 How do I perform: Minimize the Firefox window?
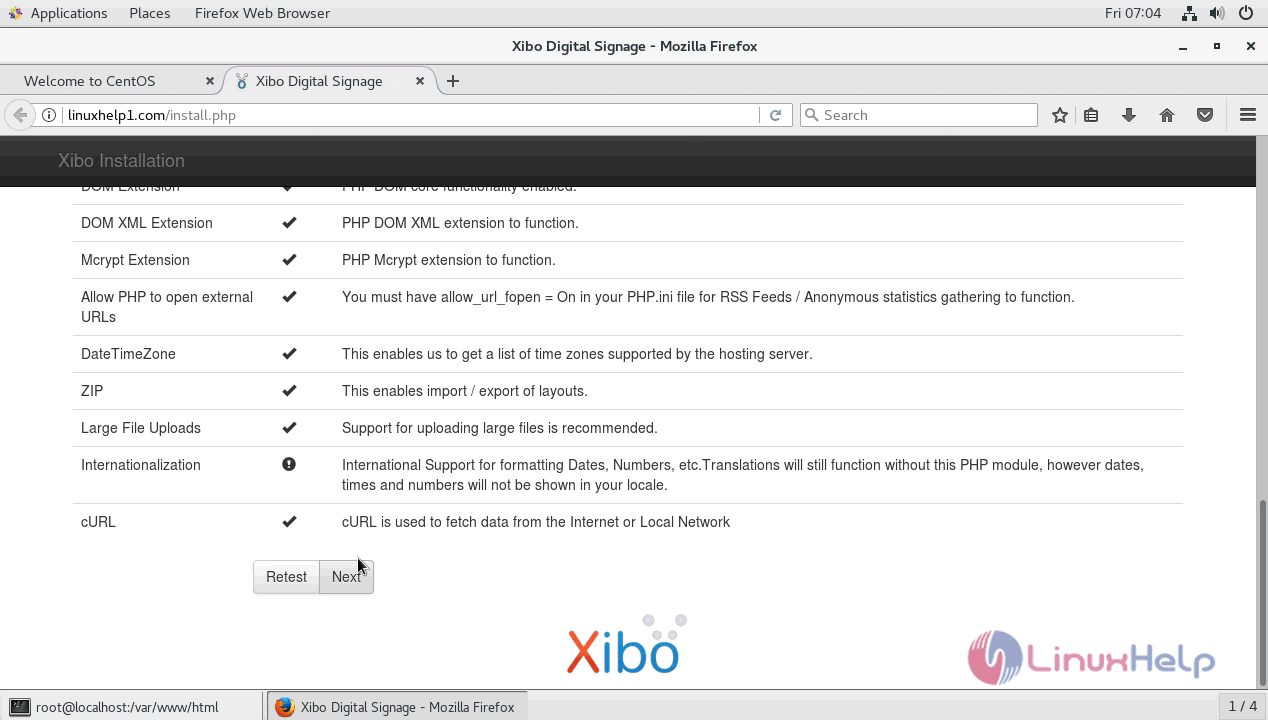coord(1183,46)
